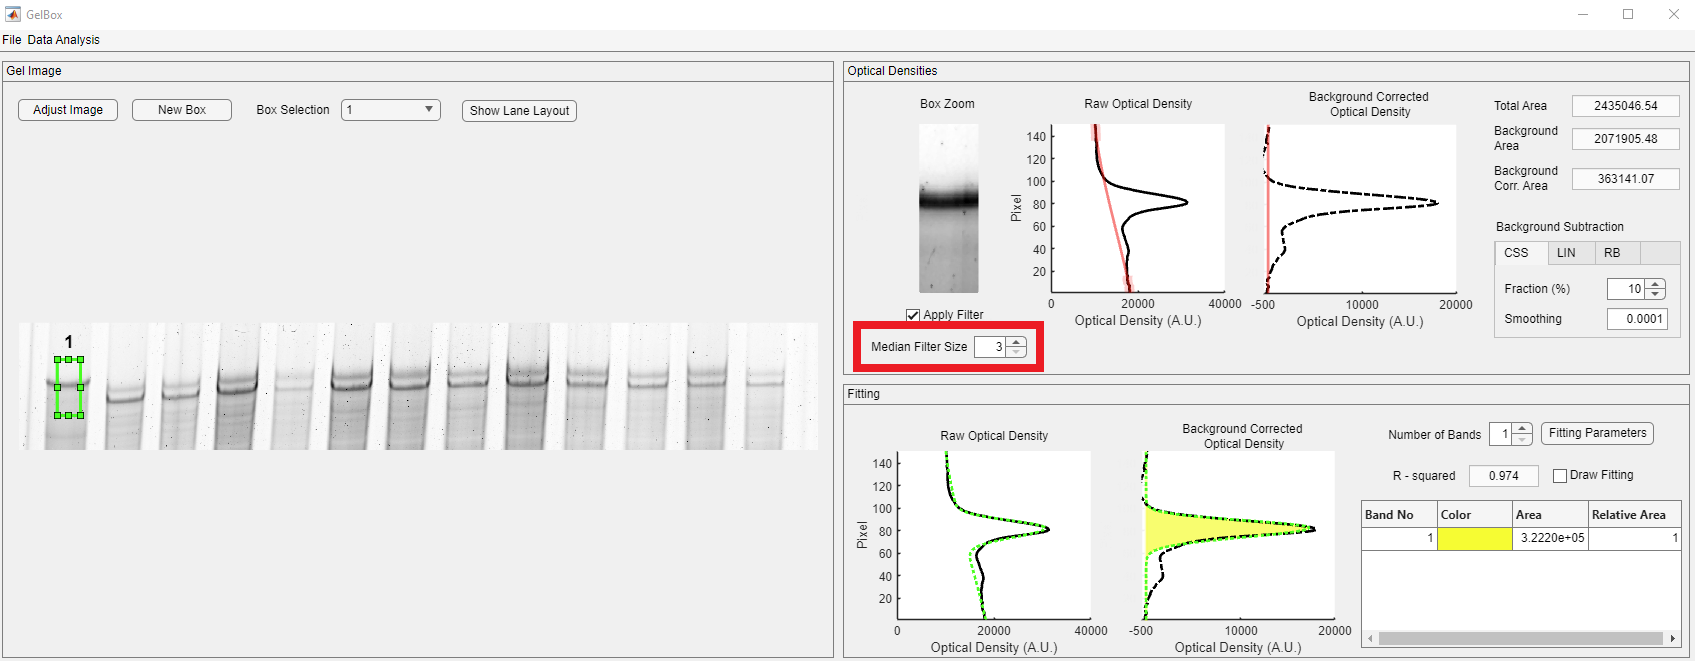The width and height of the screenshot is (1695, 661).
Task: Toggle the Apply Filter checkbox
Action: pos(913,315)
